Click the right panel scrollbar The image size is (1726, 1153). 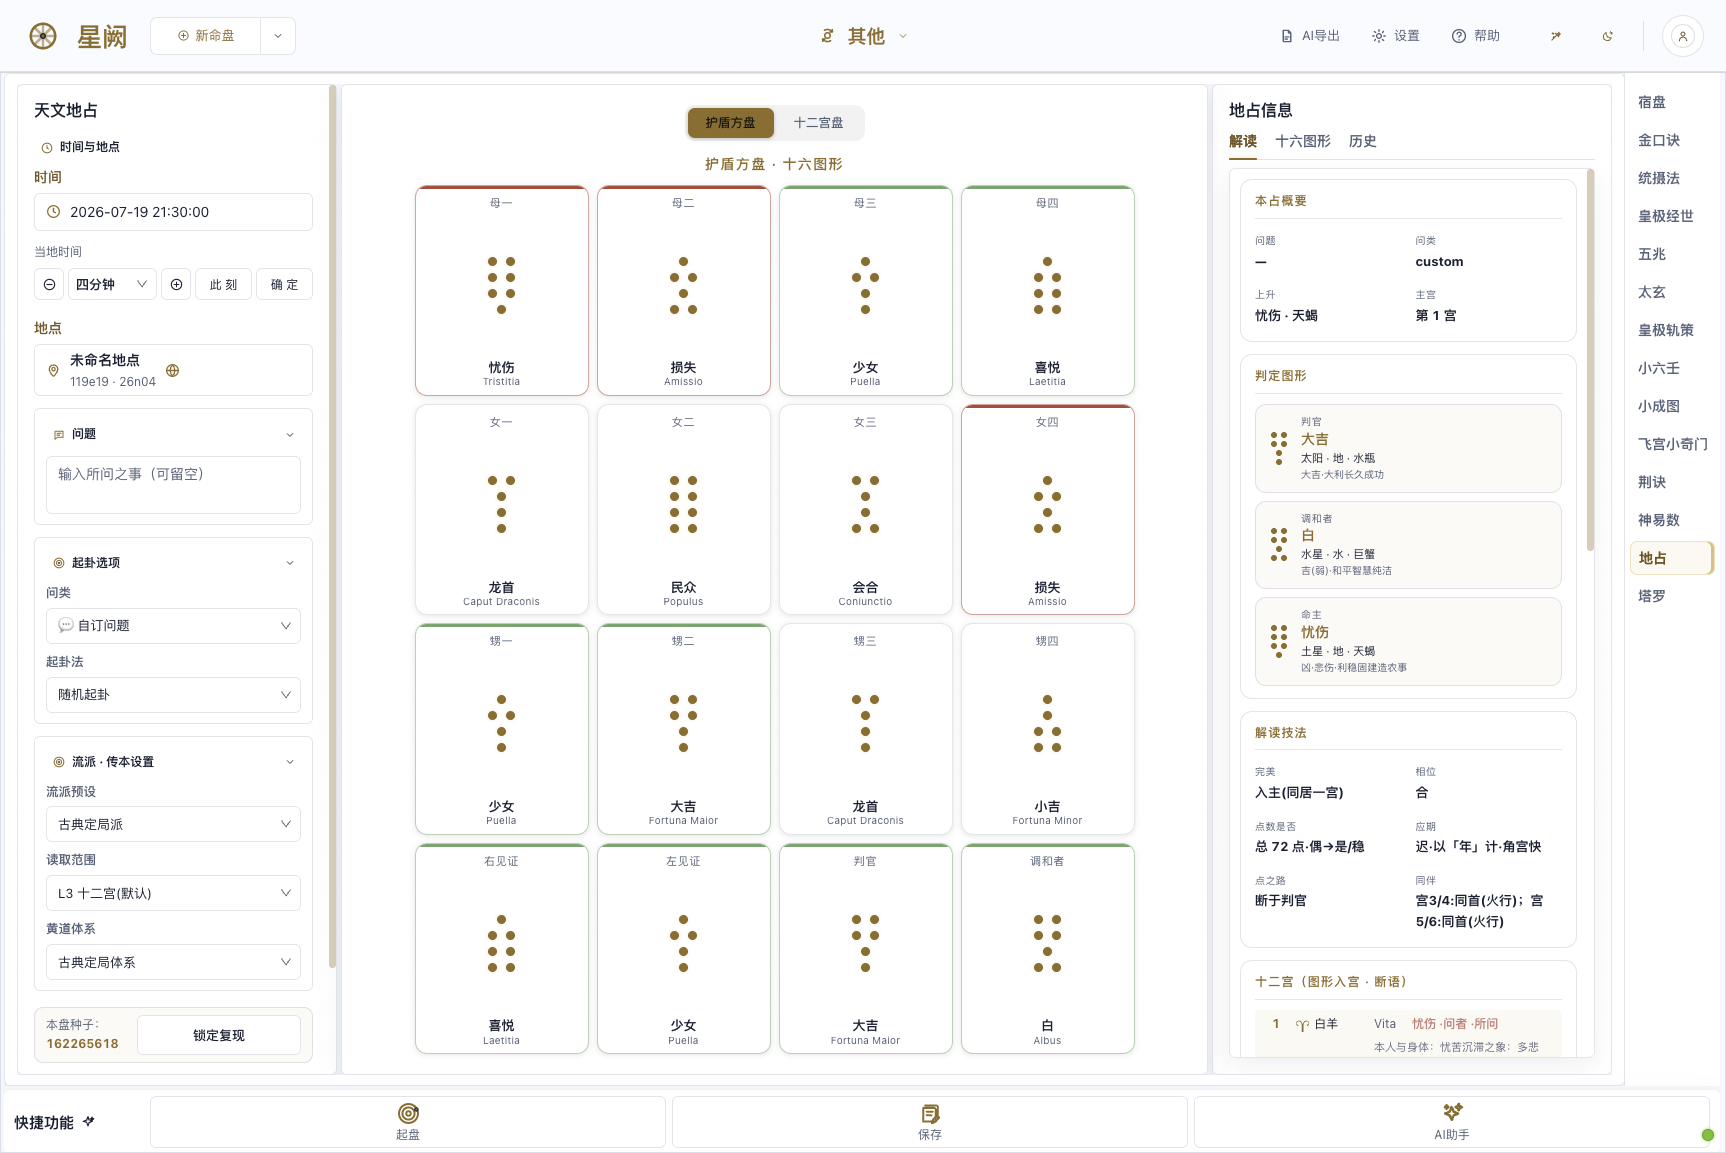point(1590,360)
